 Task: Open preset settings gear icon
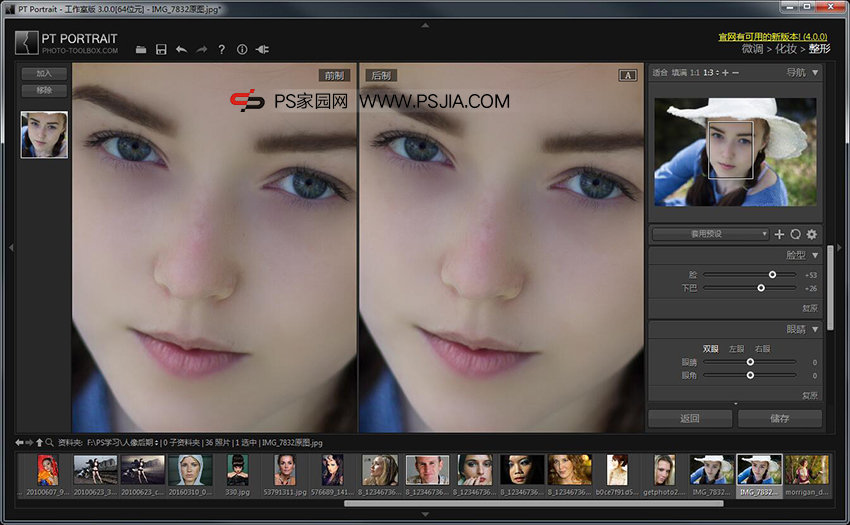[x=812, y=234]
